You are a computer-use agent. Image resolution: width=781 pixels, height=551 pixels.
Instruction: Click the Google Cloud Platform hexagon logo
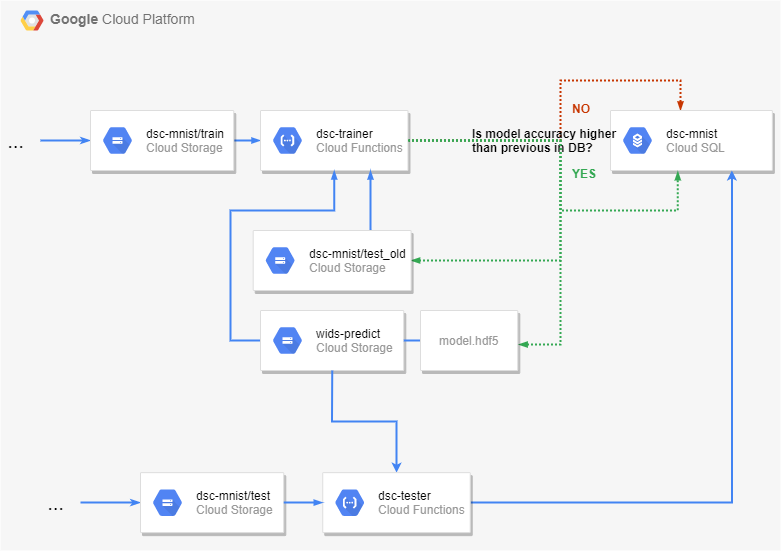coord(32,20)
